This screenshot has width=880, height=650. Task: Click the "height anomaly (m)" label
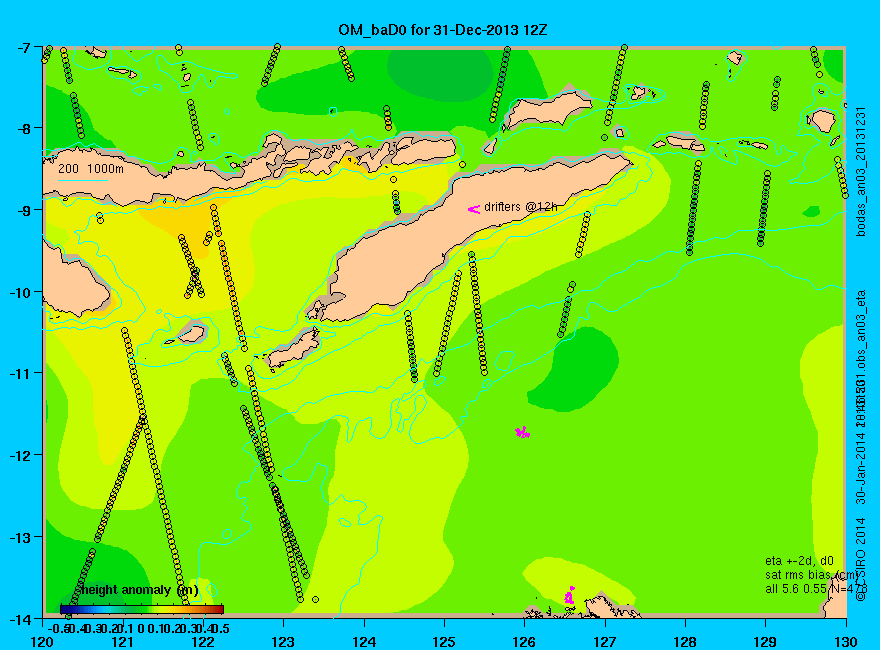point(138,590)
